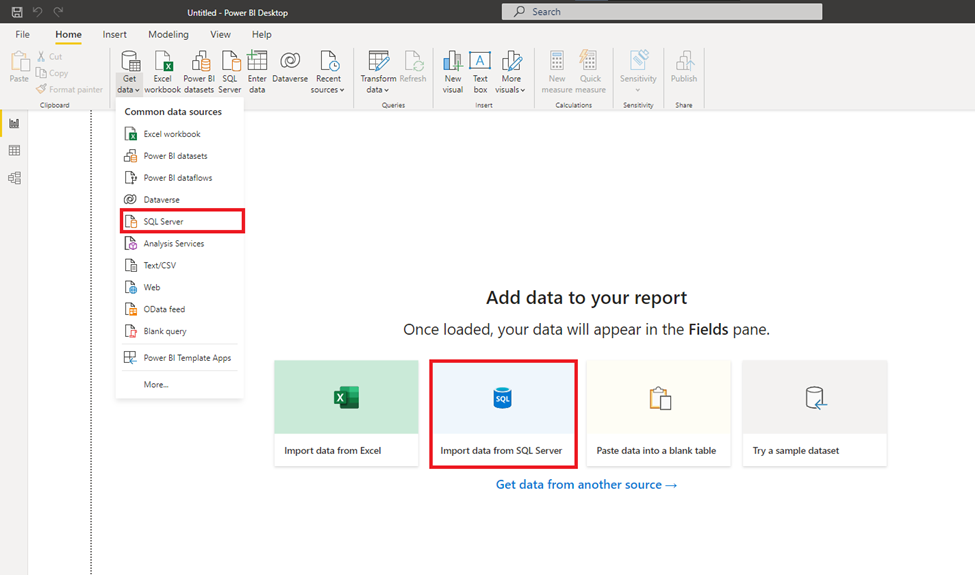Select the Help ribbon tab
The width and height of the screenshot is (975, 575).
tap(262, 34)
